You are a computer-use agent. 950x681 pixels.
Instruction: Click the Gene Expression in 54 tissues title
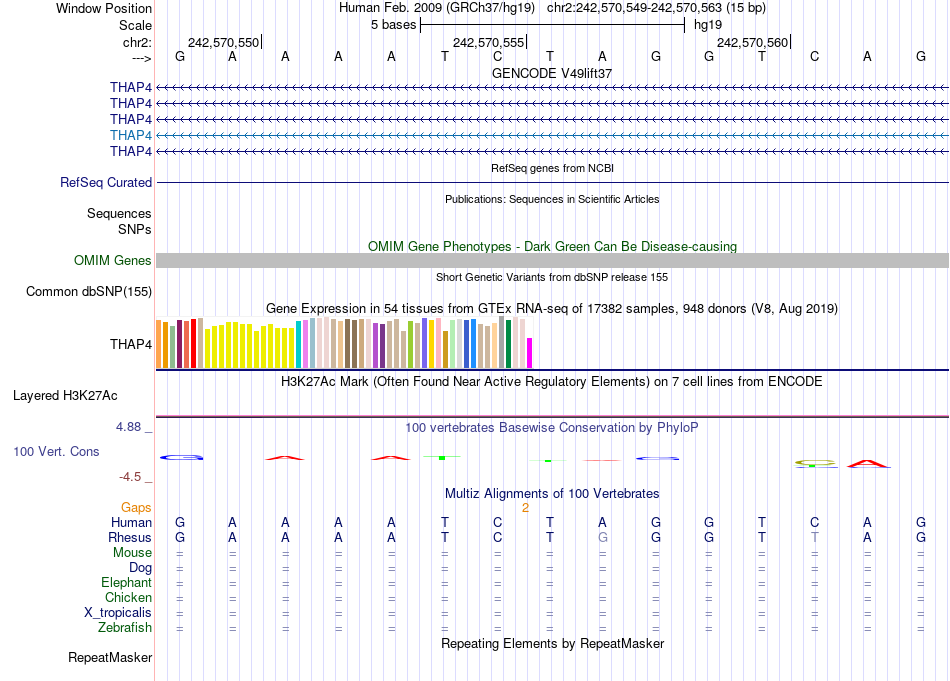[x=552, y=309]
